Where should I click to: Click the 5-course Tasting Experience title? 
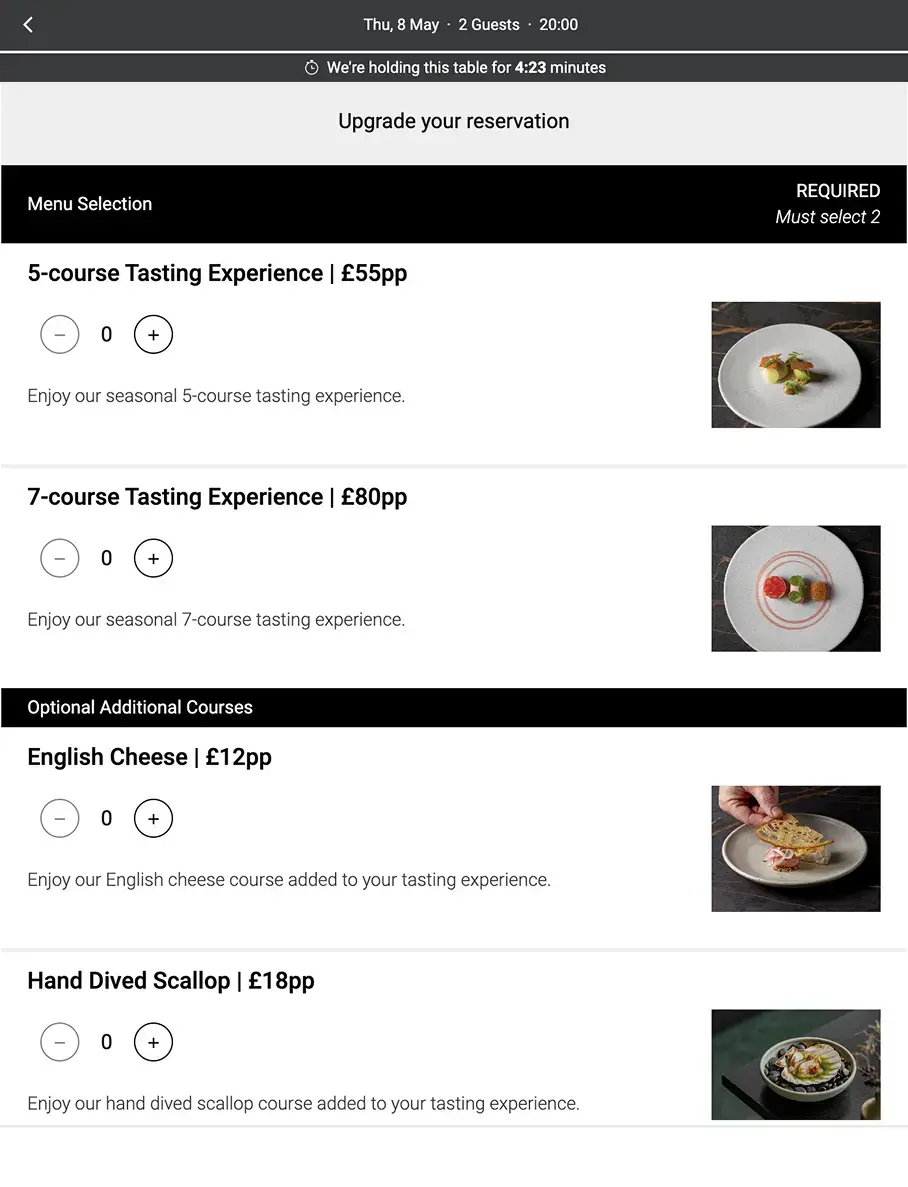click(217, 273)
